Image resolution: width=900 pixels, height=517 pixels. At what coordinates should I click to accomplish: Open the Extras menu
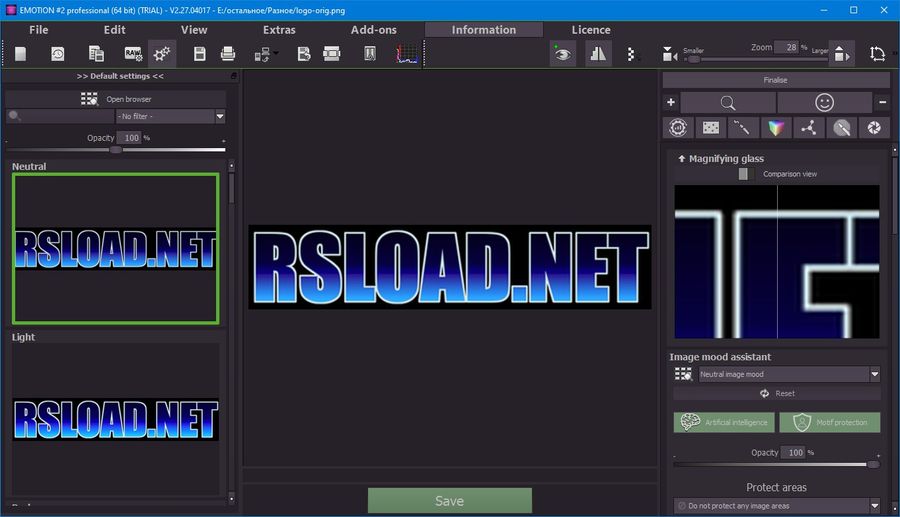[279, 30]
